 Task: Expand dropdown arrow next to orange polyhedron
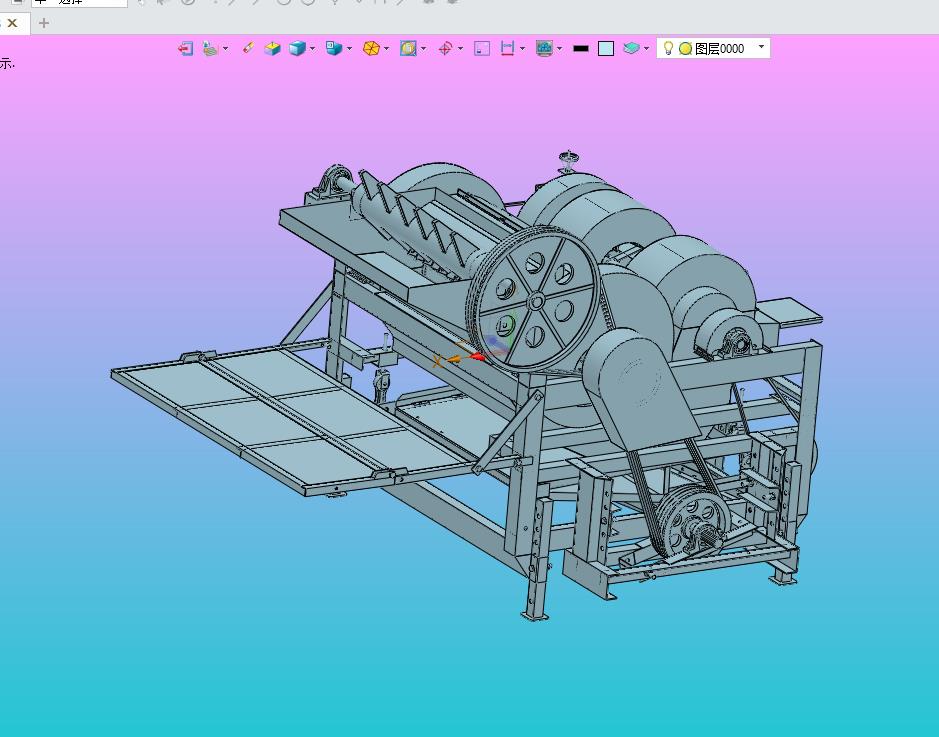386,48
